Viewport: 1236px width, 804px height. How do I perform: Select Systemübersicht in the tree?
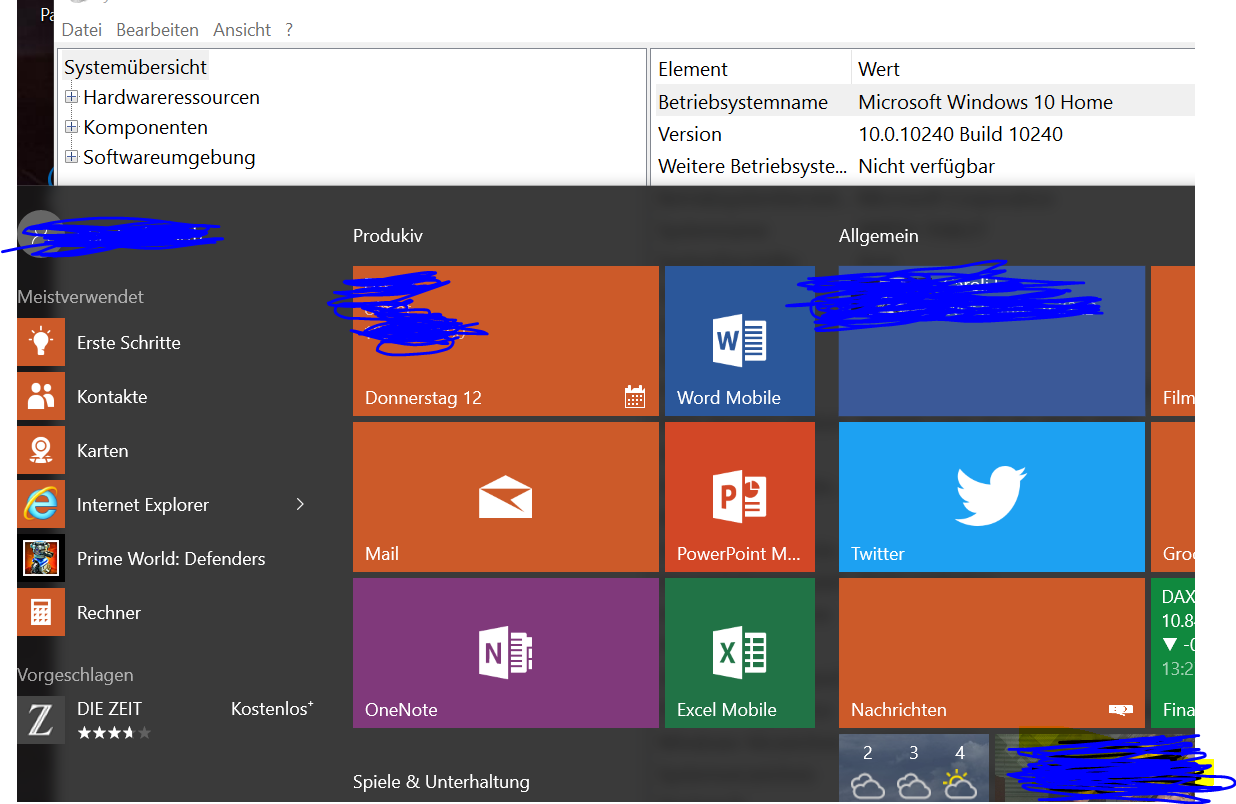135,68
